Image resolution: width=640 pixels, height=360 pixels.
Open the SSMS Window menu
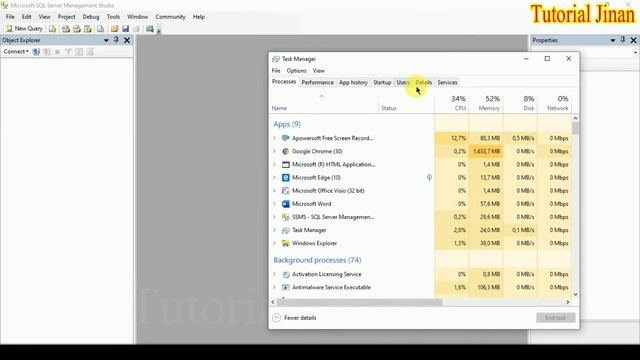[137, 17]
